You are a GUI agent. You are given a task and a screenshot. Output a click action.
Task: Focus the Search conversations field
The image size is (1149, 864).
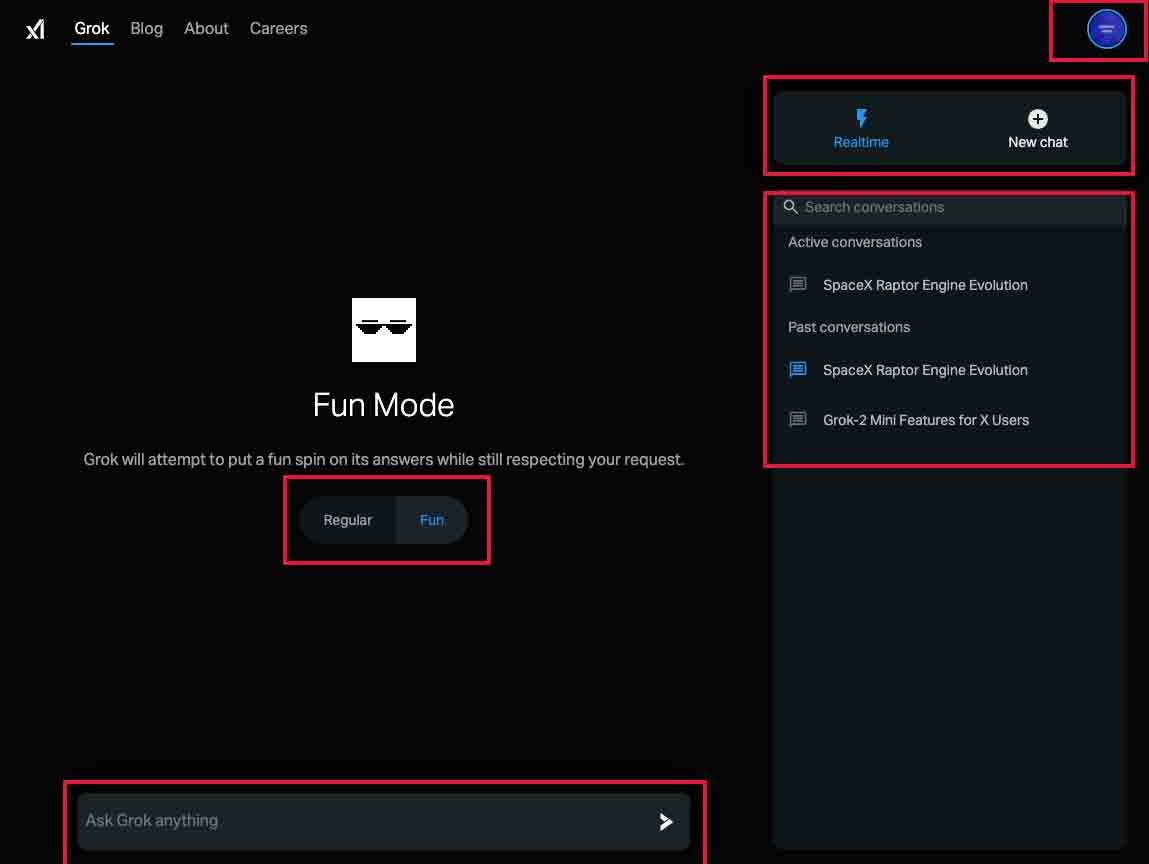click(x=949, y=207)
